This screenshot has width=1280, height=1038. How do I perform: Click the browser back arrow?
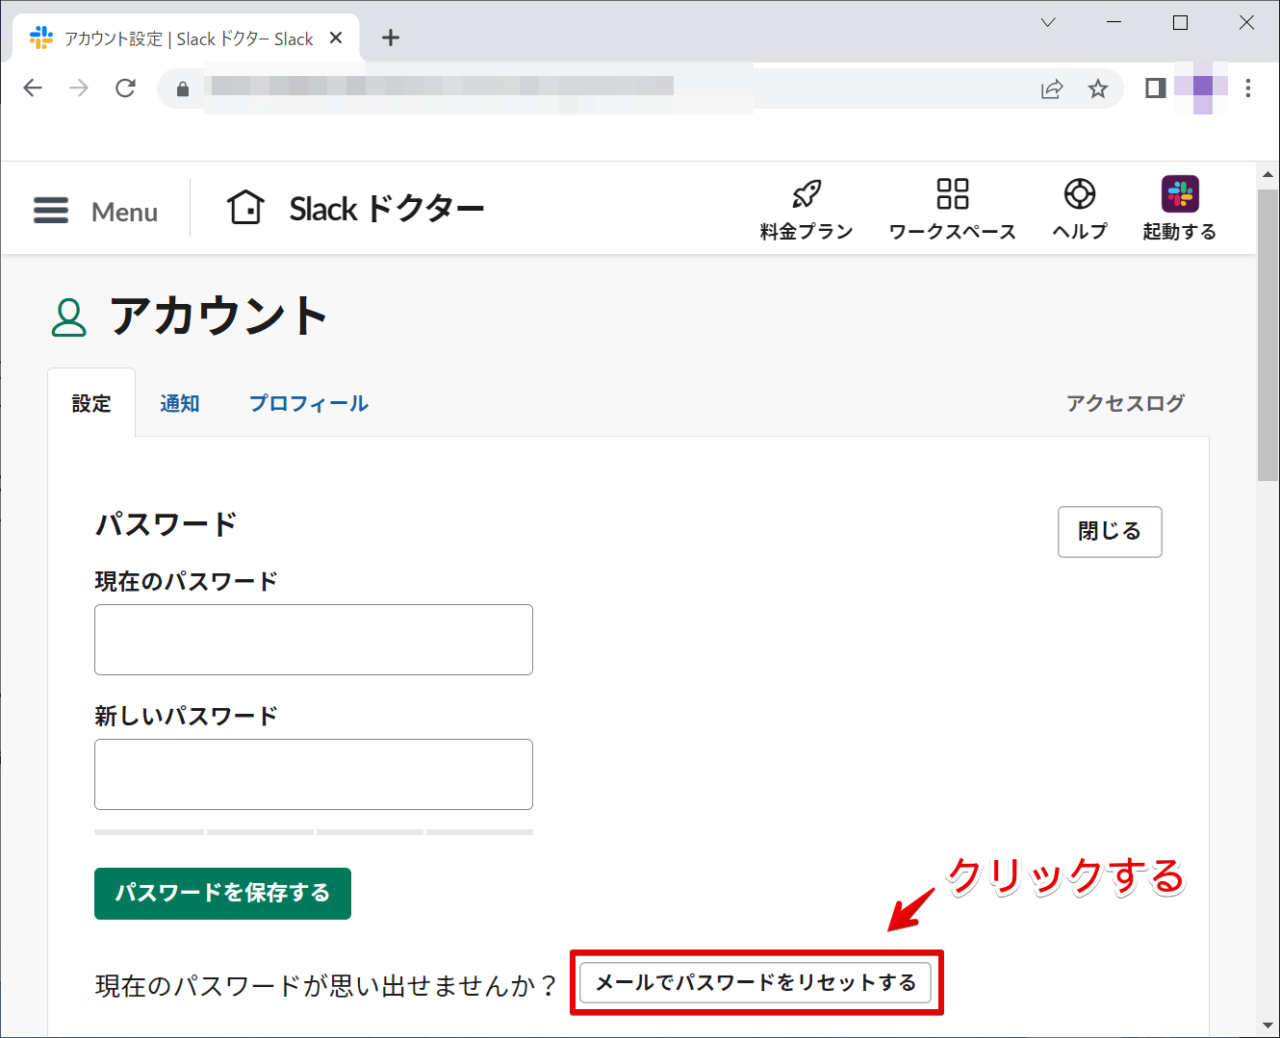[33, 88]
